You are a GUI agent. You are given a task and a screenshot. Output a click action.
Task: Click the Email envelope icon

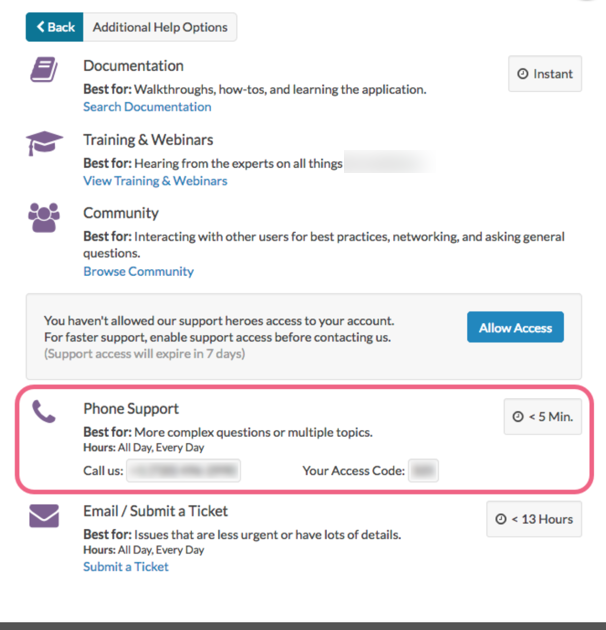(44, 516)
